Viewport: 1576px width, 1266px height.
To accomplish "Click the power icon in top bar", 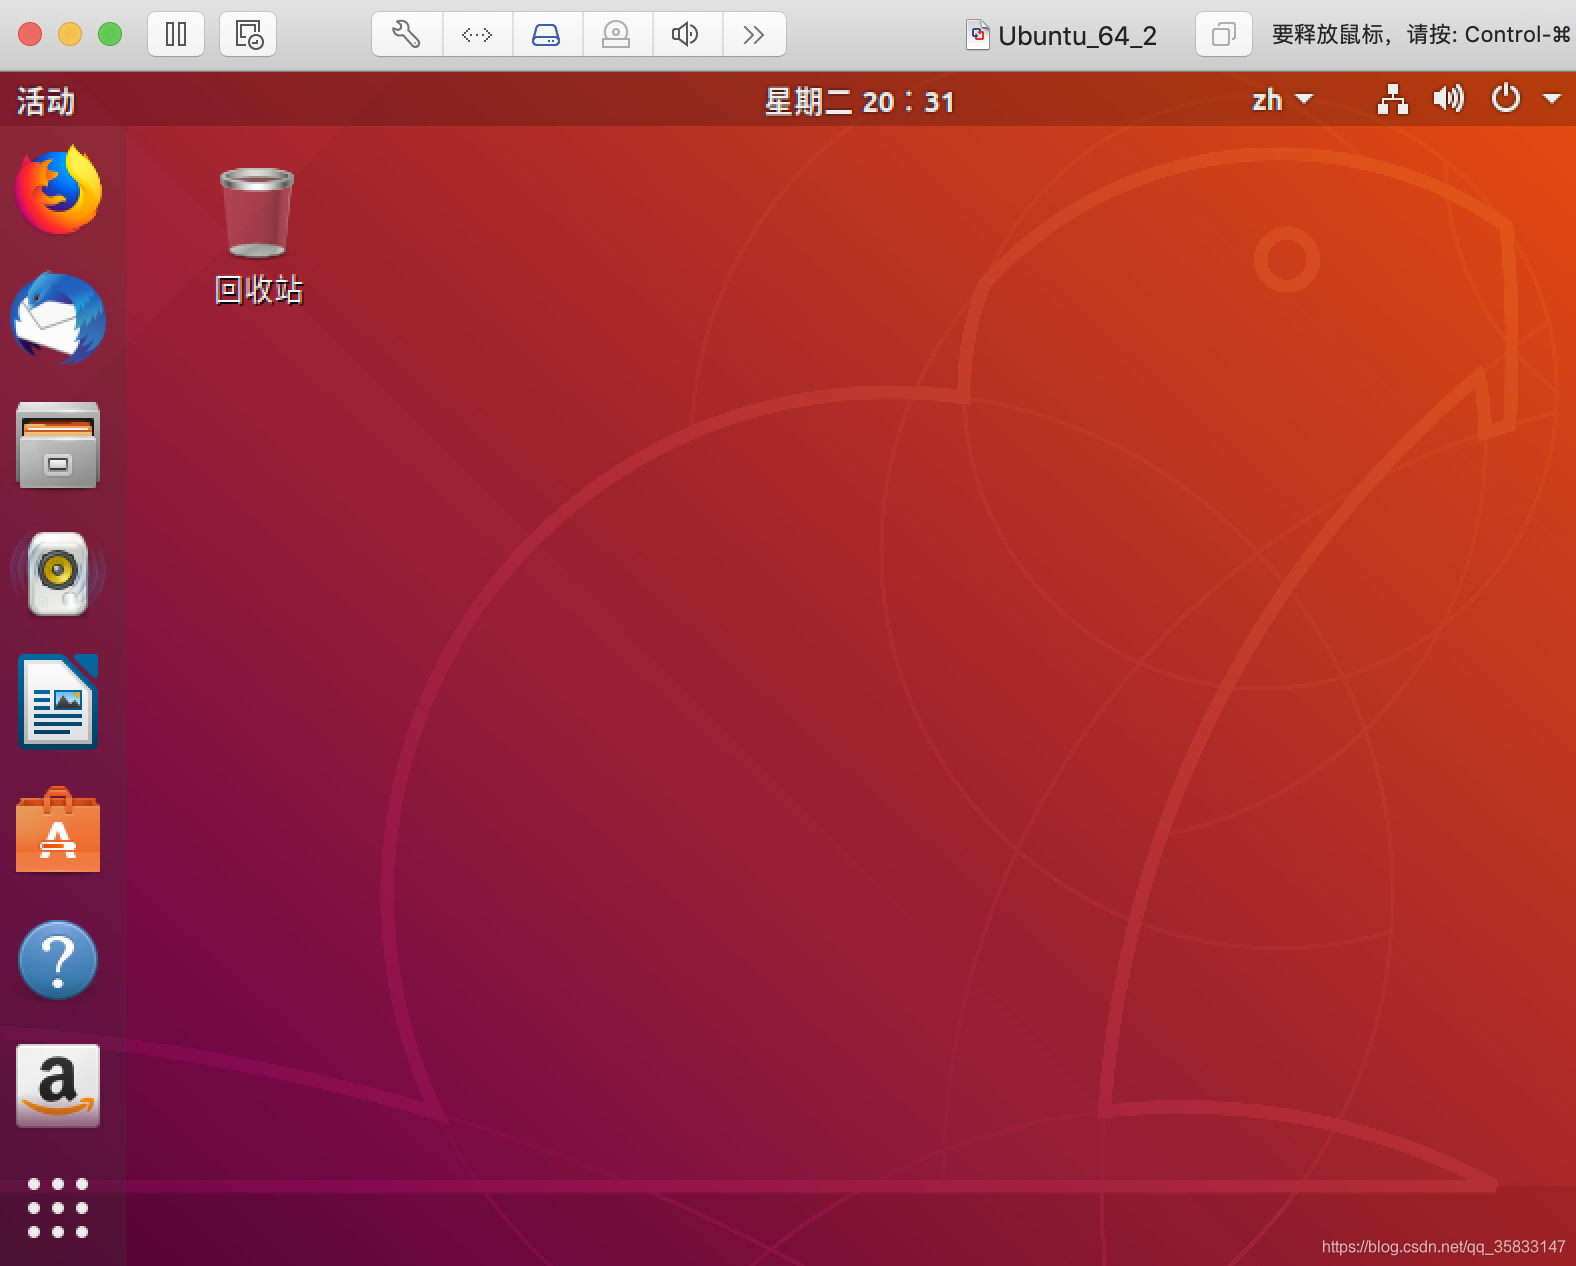I will 1505,98.
